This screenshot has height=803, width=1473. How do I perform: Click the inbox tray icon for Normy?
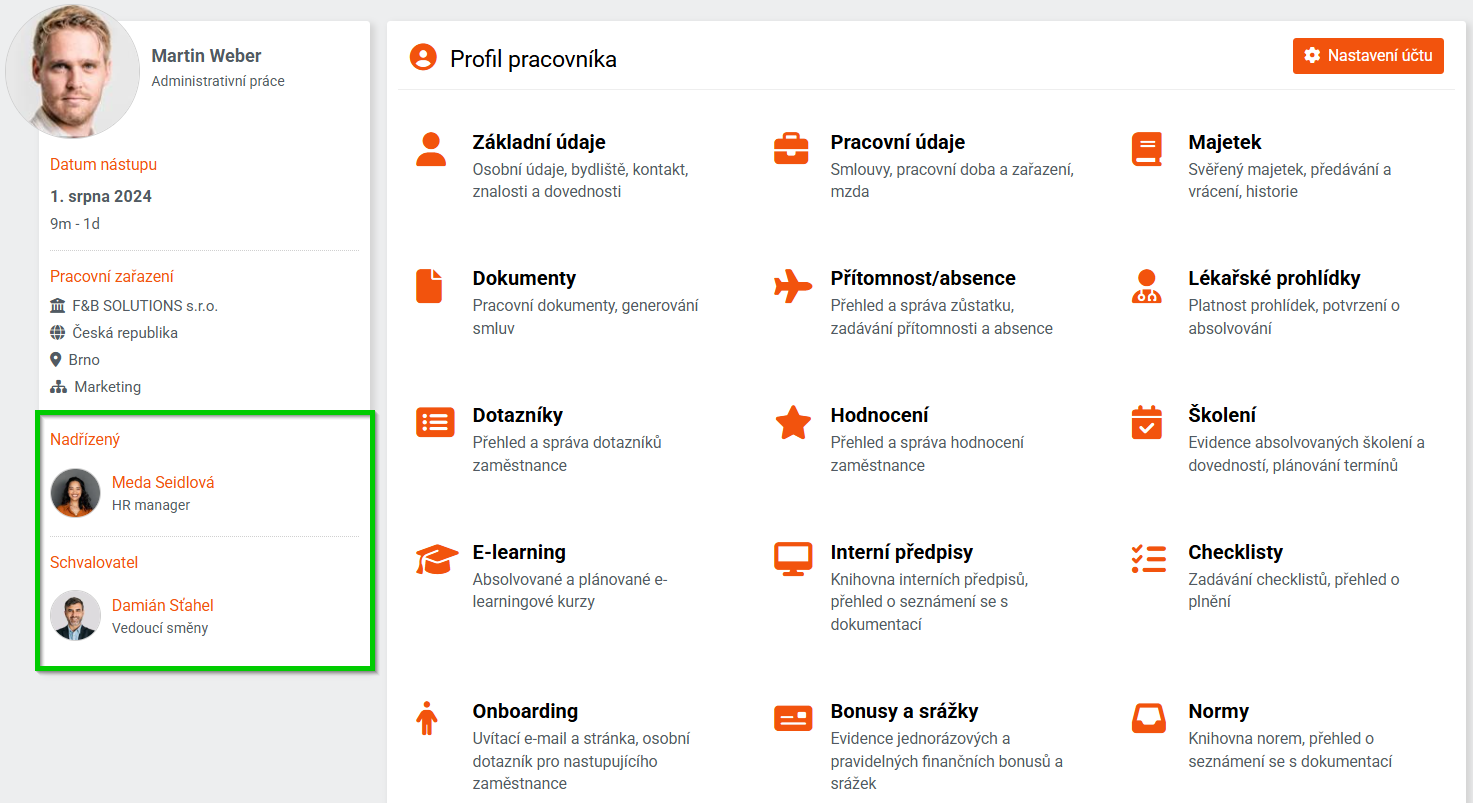1148,718
